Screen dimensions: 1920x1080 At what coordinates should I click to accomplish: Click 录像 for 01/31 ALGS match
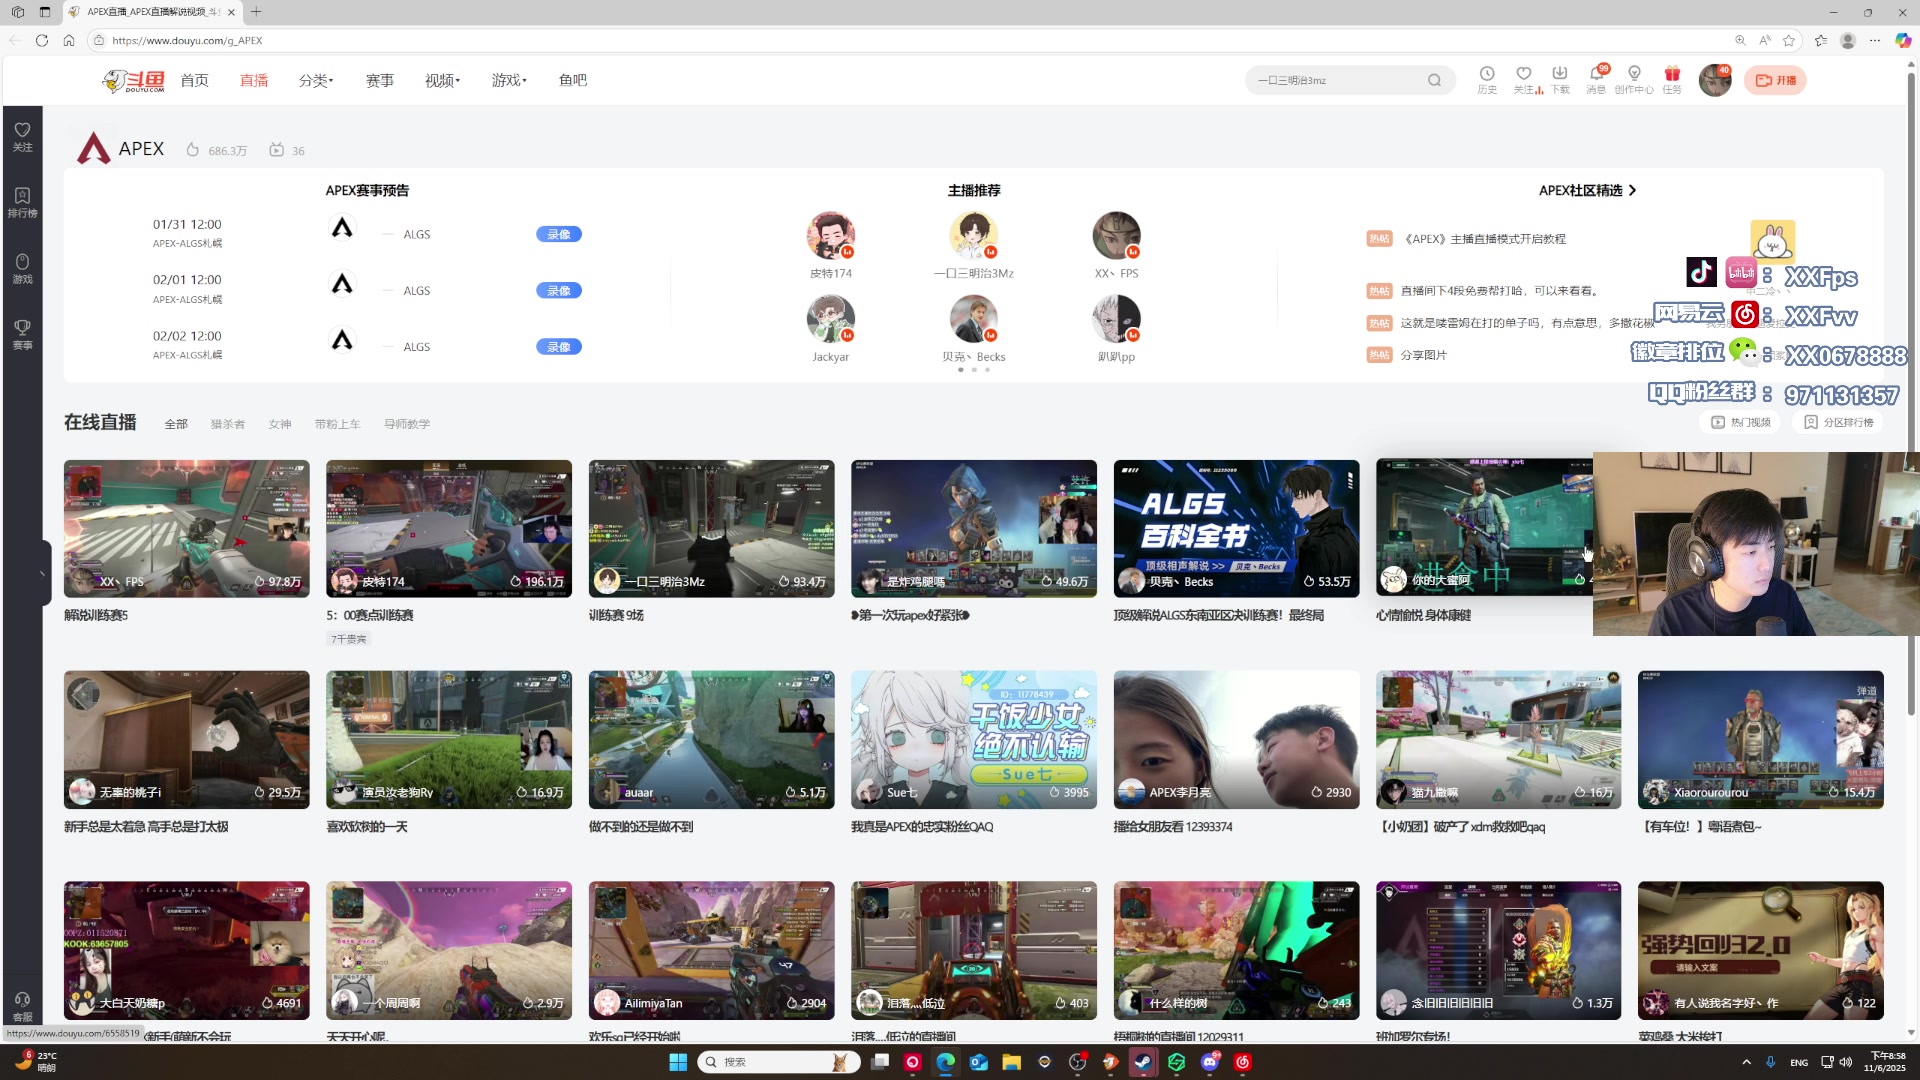coord(559,234)
